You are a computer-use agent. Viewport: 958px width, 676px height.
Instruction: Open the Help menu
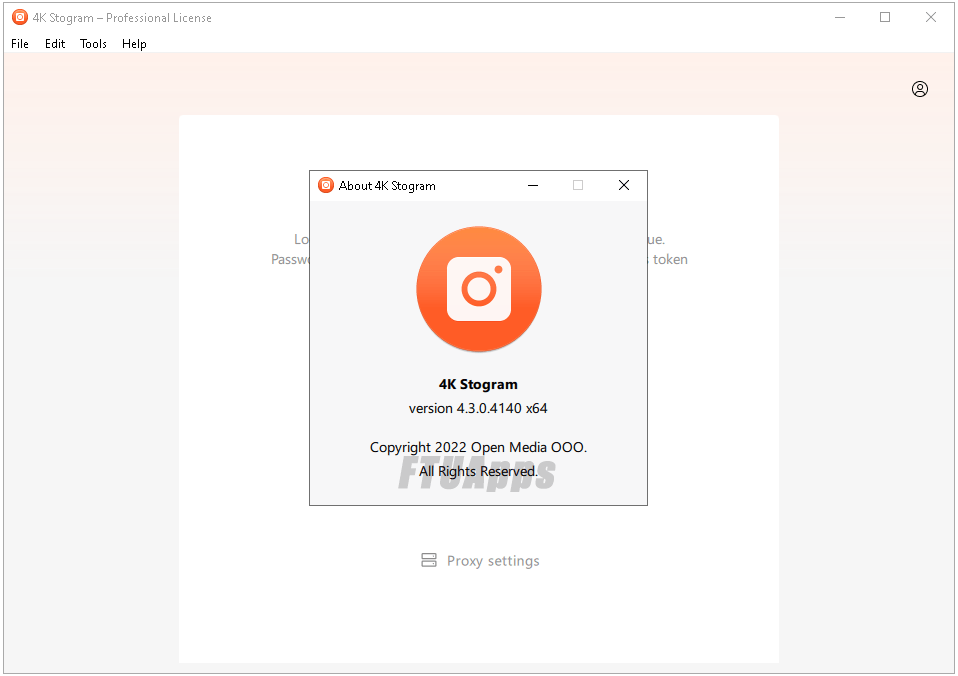click(134, 43)
